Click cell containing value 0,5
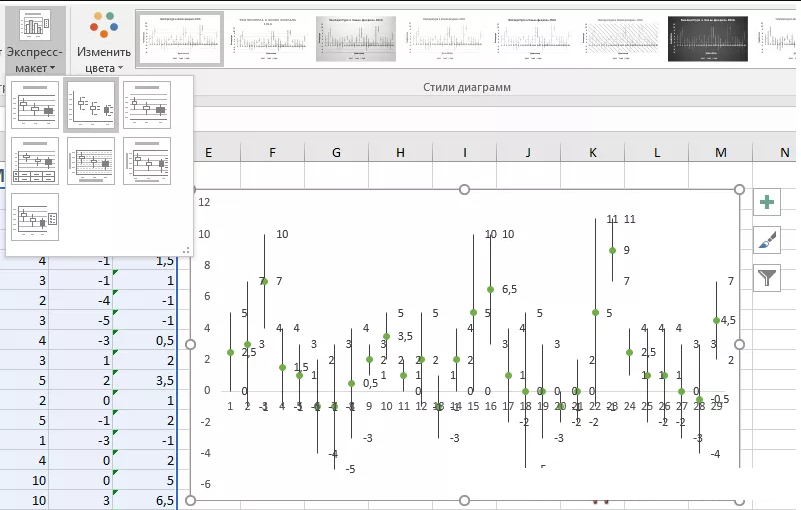The width and height of the screenshot is (801, 510). (145, 340)
